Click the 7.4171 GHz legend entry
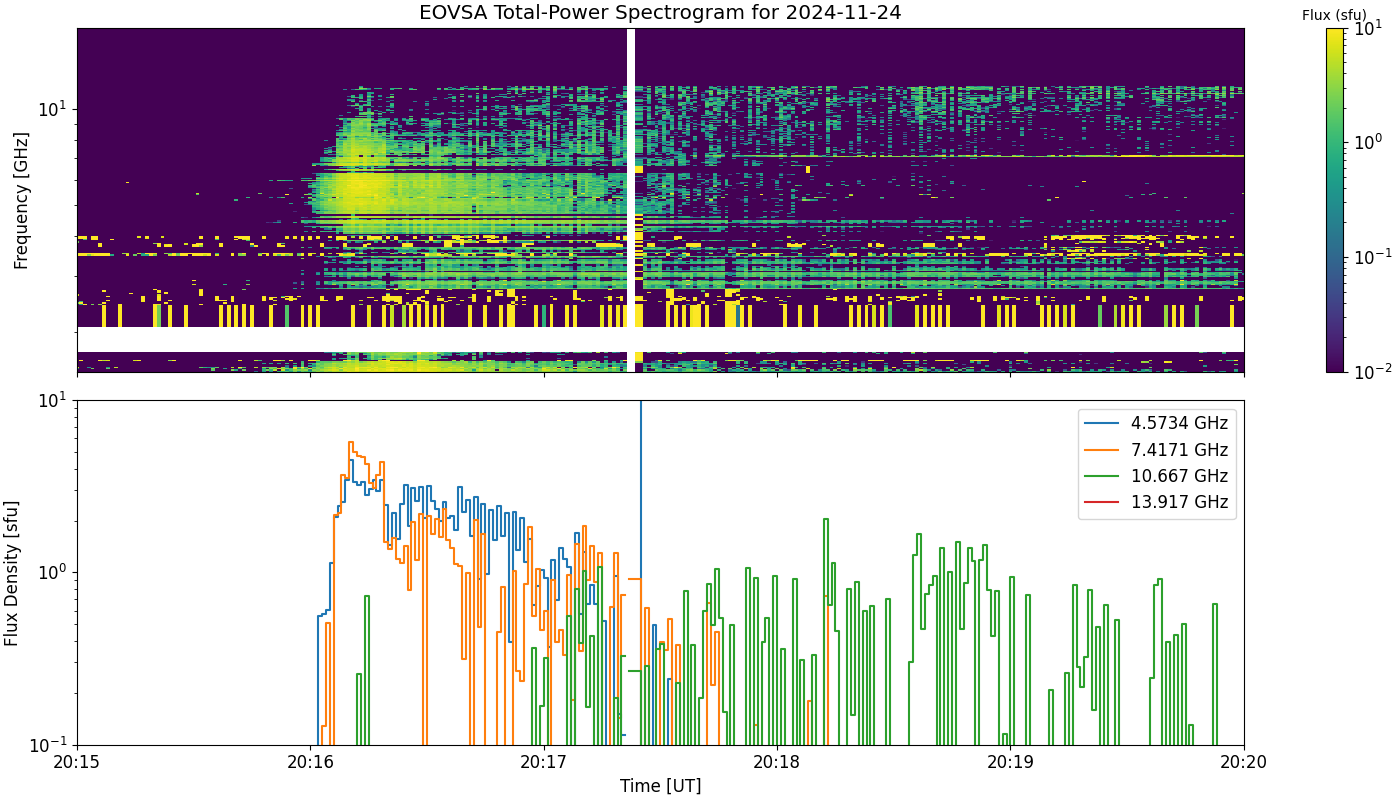The image size is (1400, 800). pos(1157,450)
